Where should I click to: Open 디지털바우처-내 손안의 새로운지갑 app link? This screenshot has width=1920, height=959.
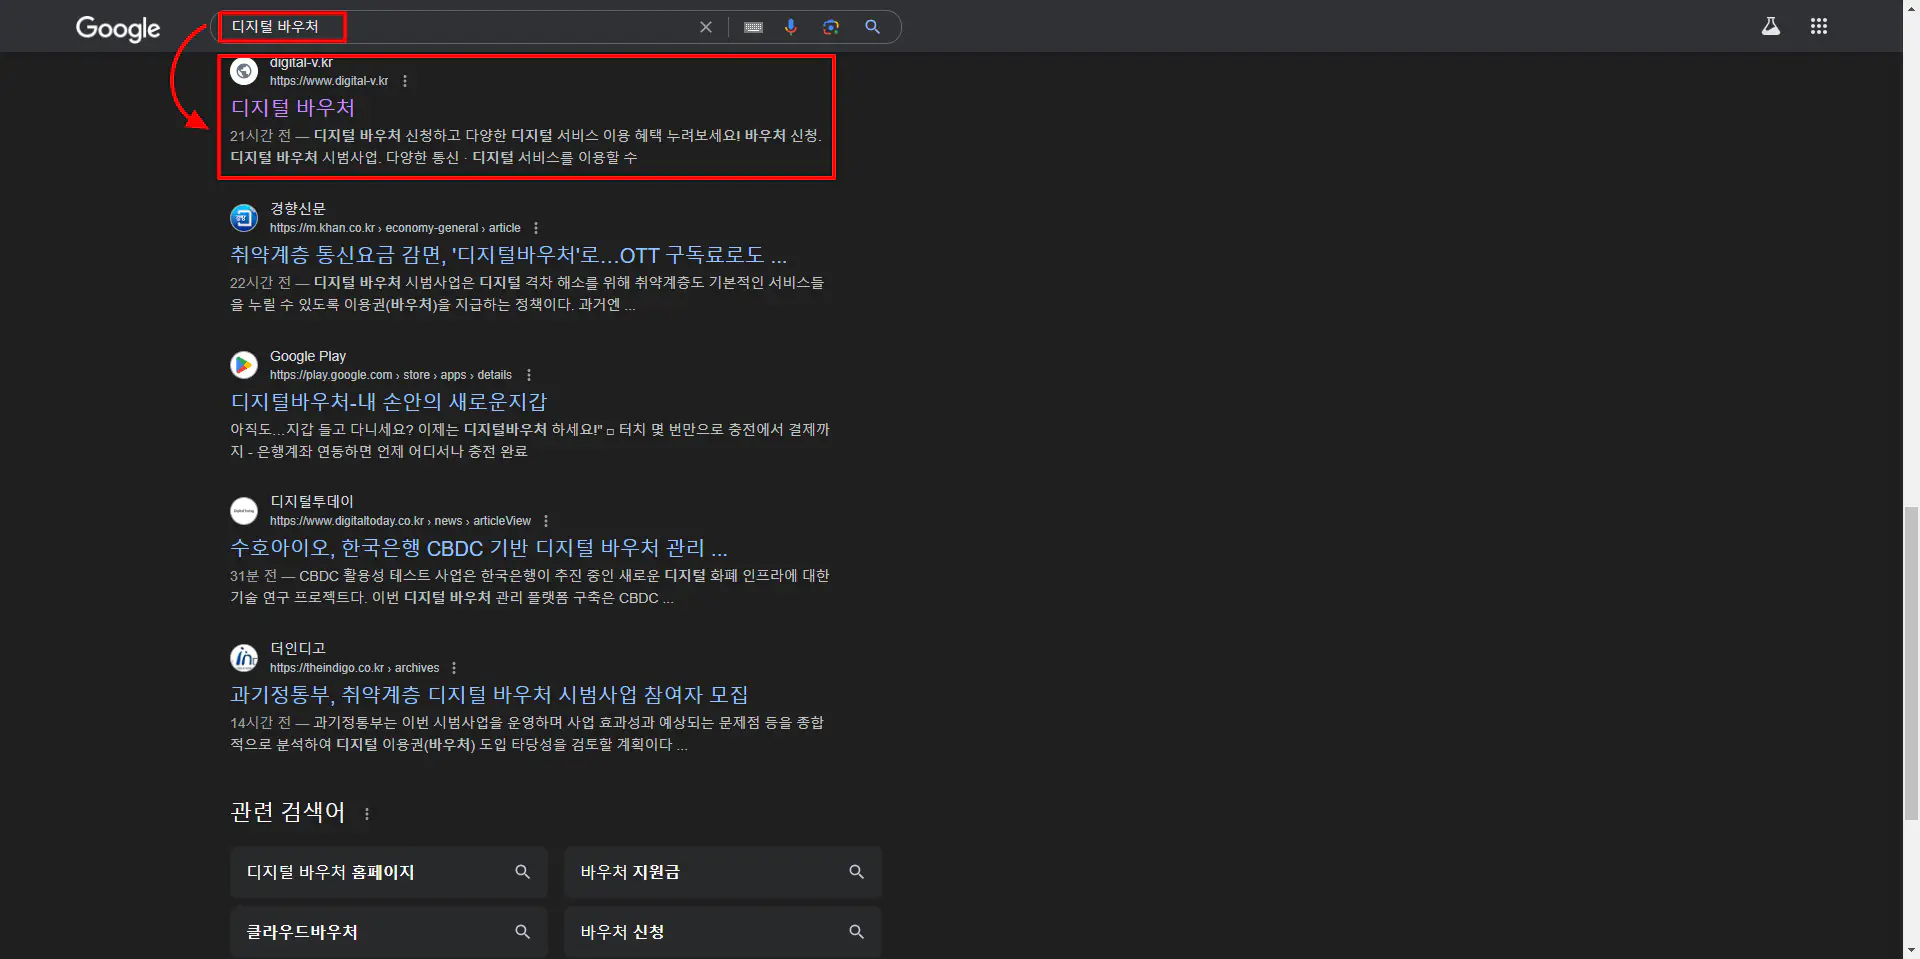389,402
